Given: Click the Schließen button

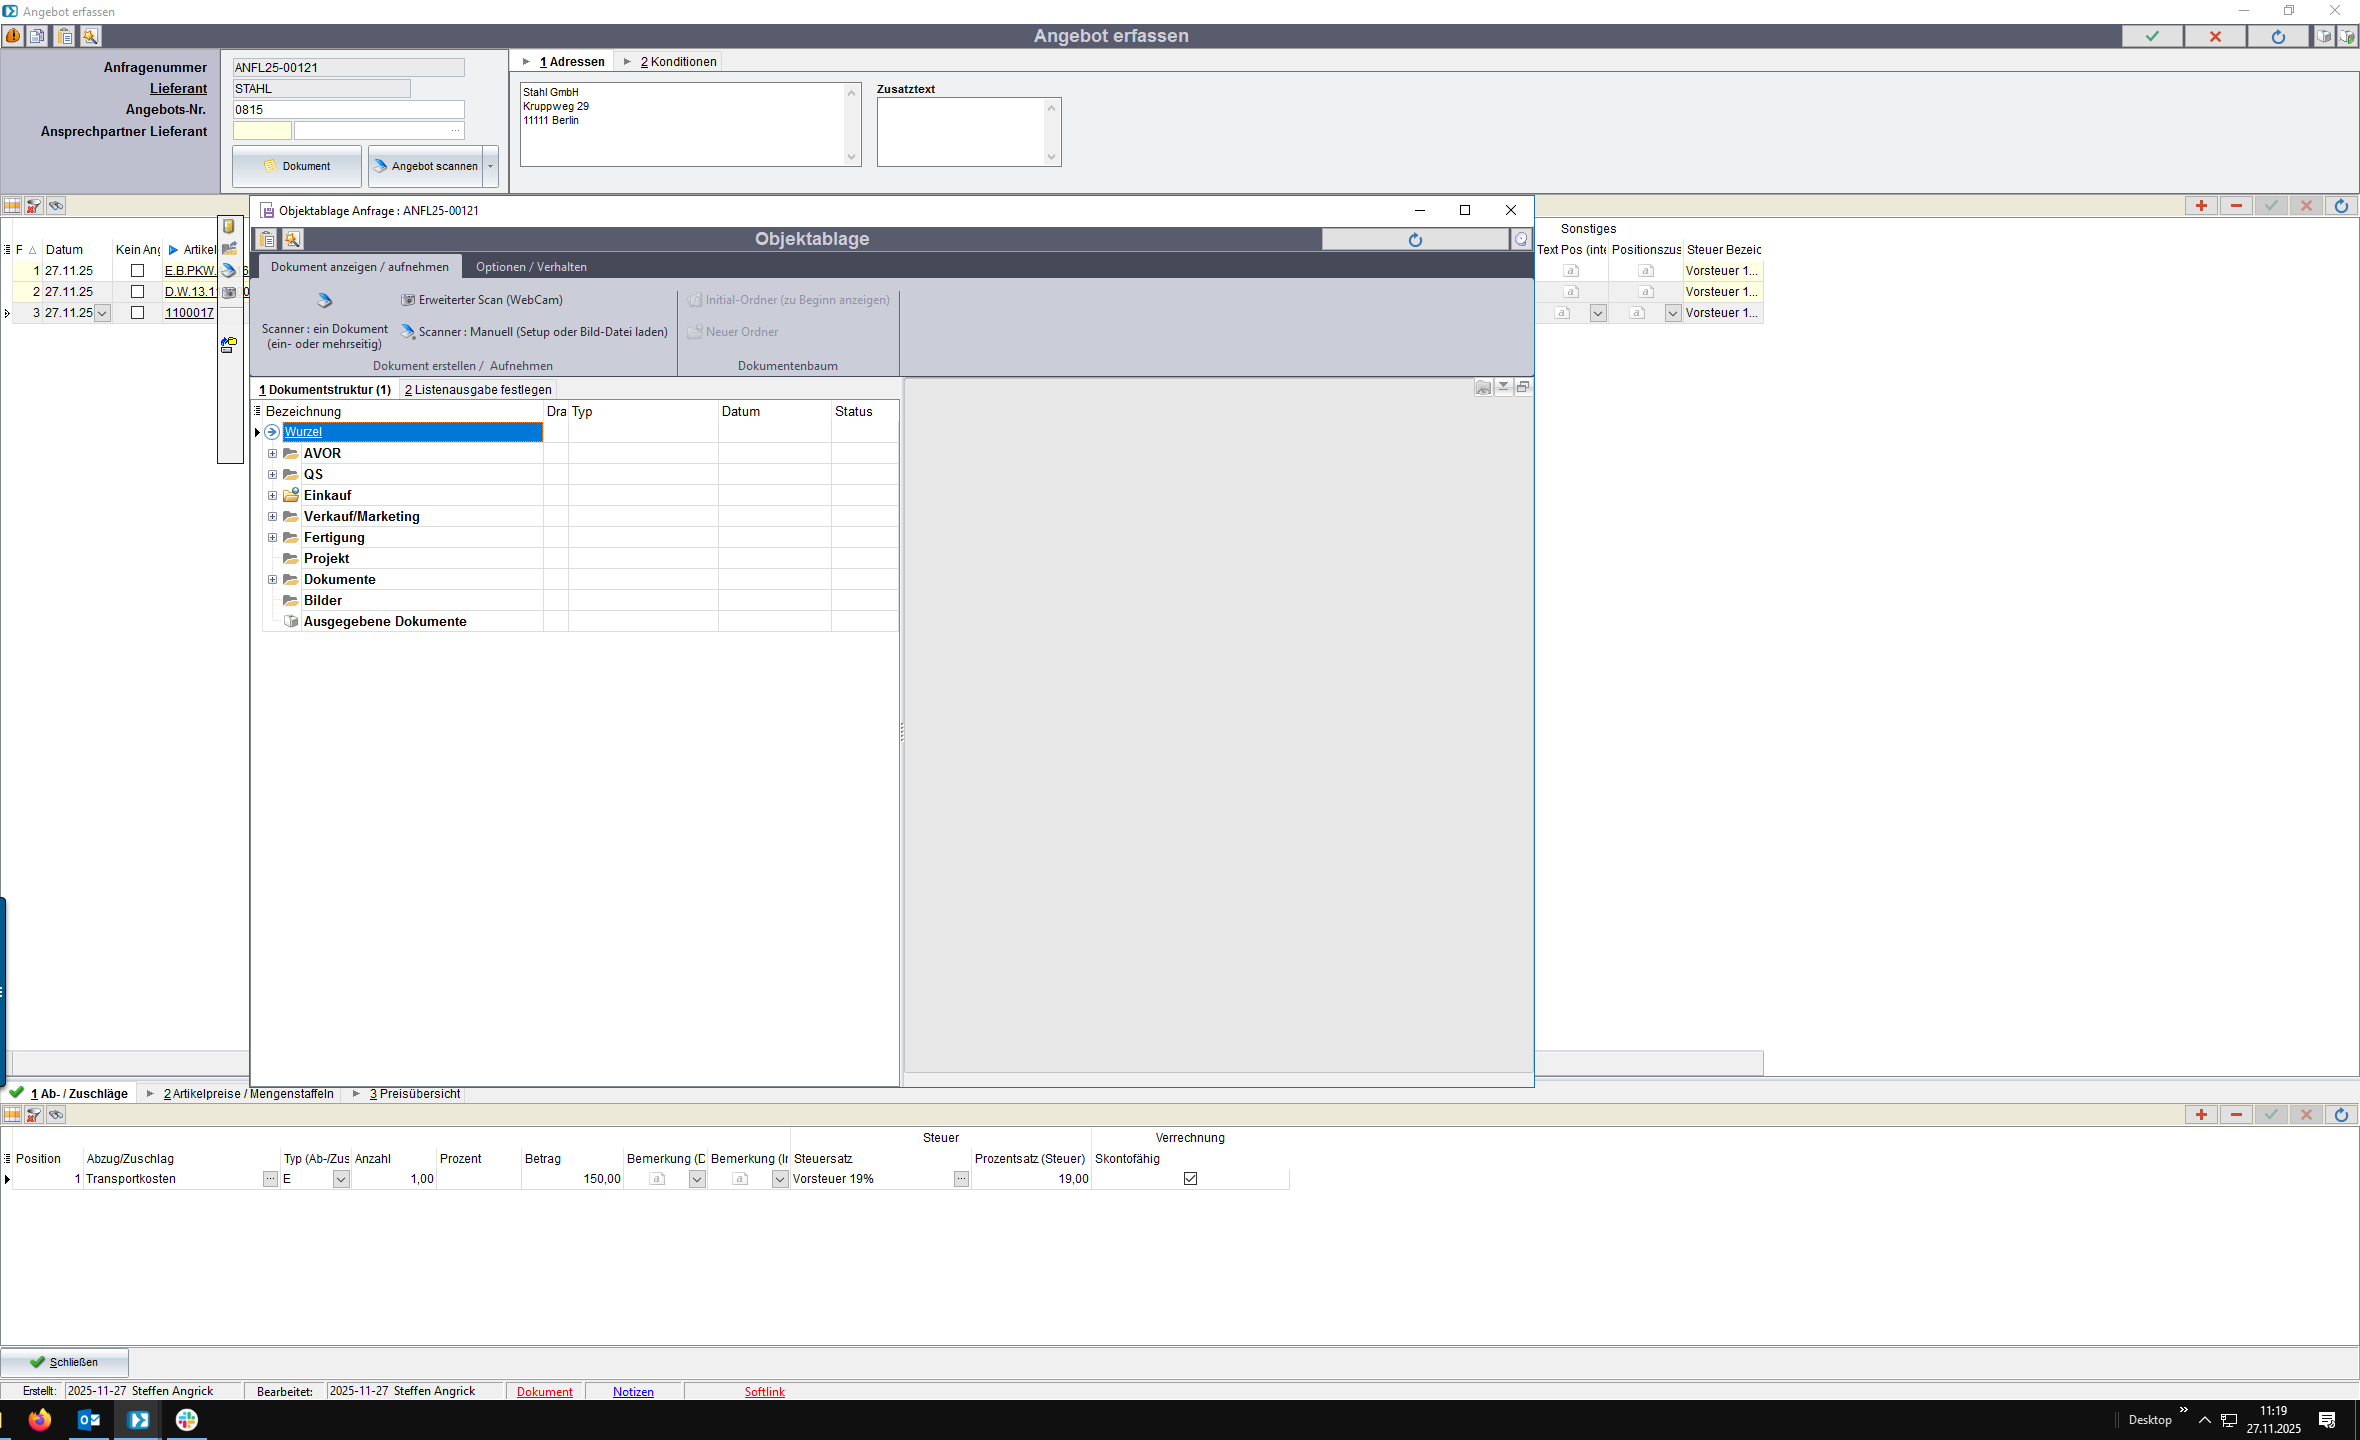Looking at the screenshot, I should click(65, 1362).
